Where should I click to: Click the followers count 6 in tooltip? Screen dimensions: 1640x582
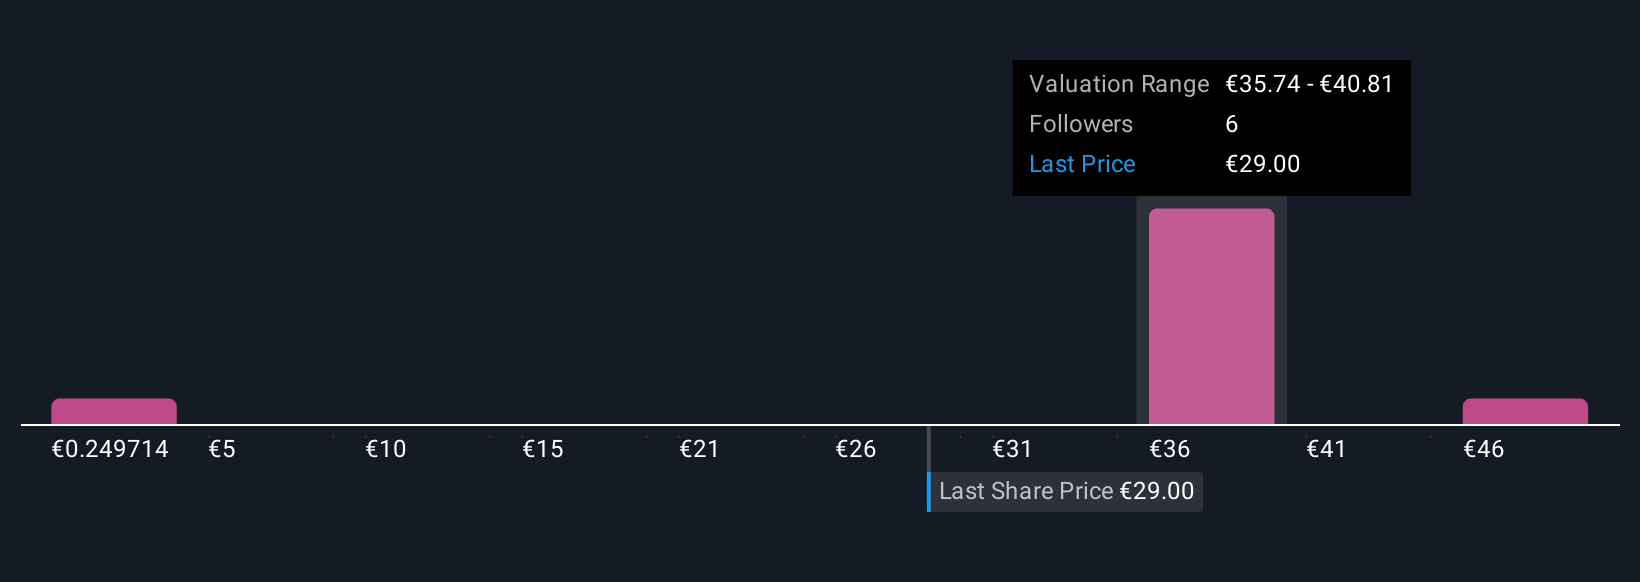(1232, 124)
